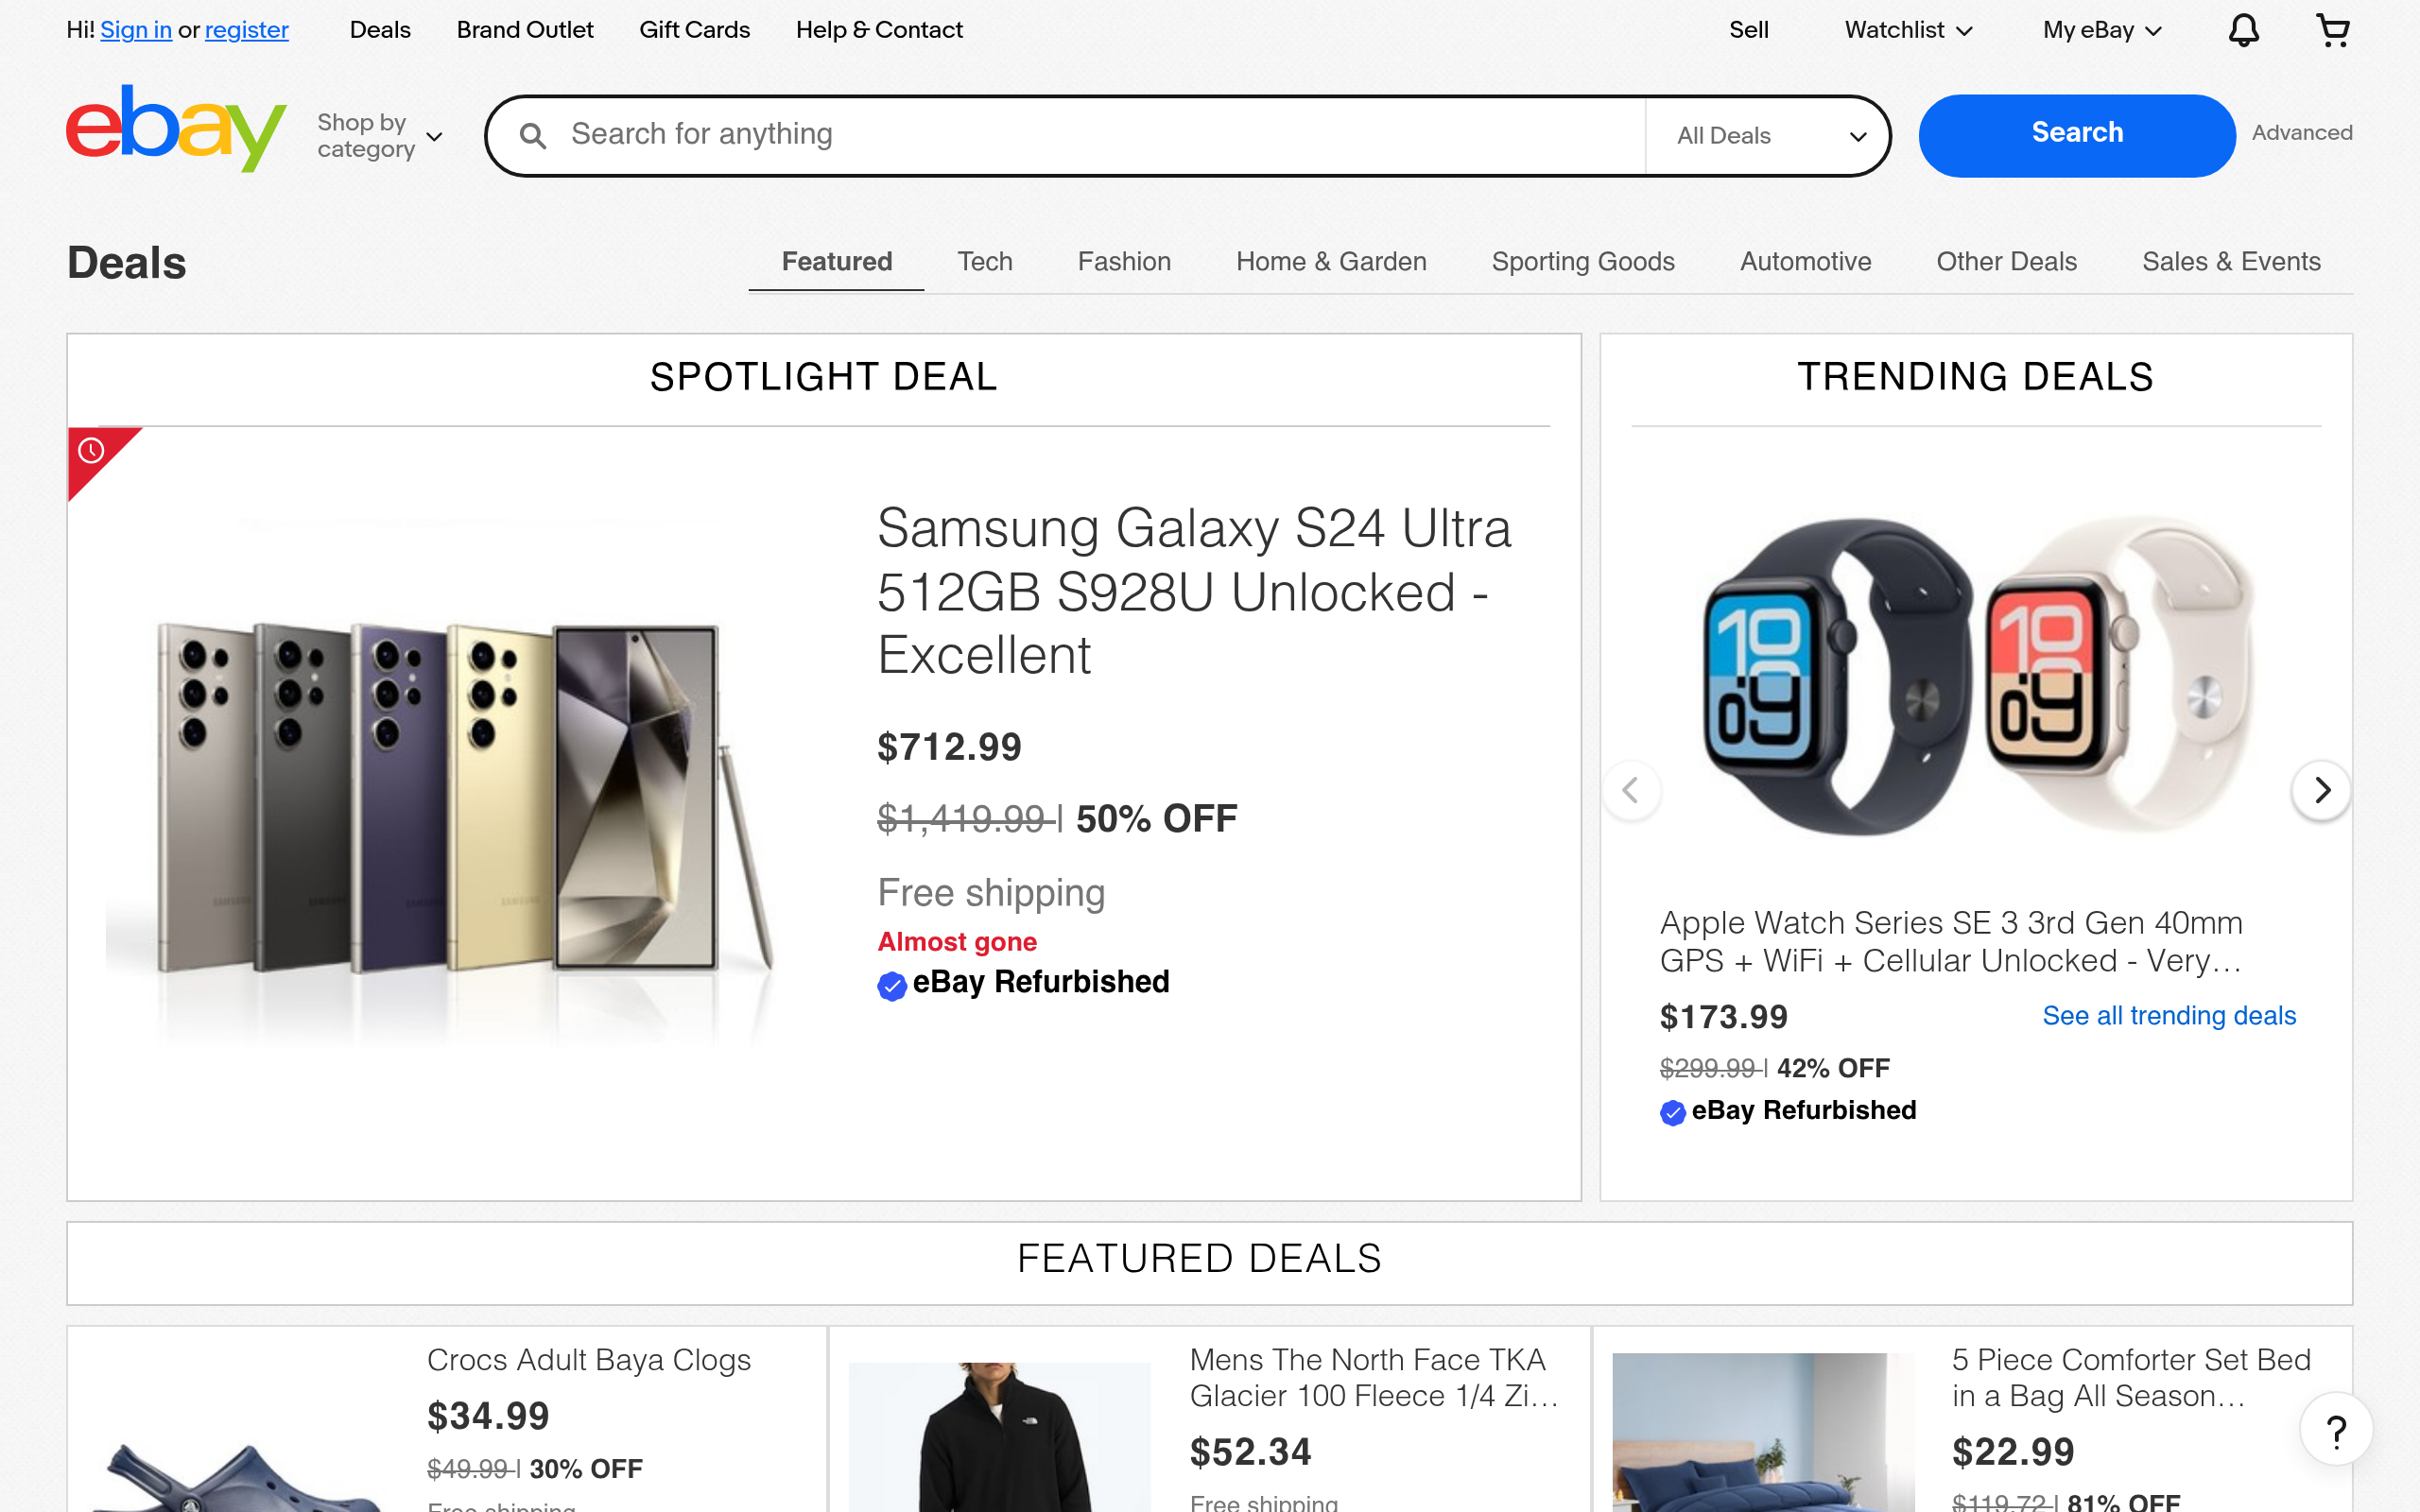The width and height of the screenshot is (2420, 1512).
Task: Click the help question mark button
Action: point(2336,1431)
